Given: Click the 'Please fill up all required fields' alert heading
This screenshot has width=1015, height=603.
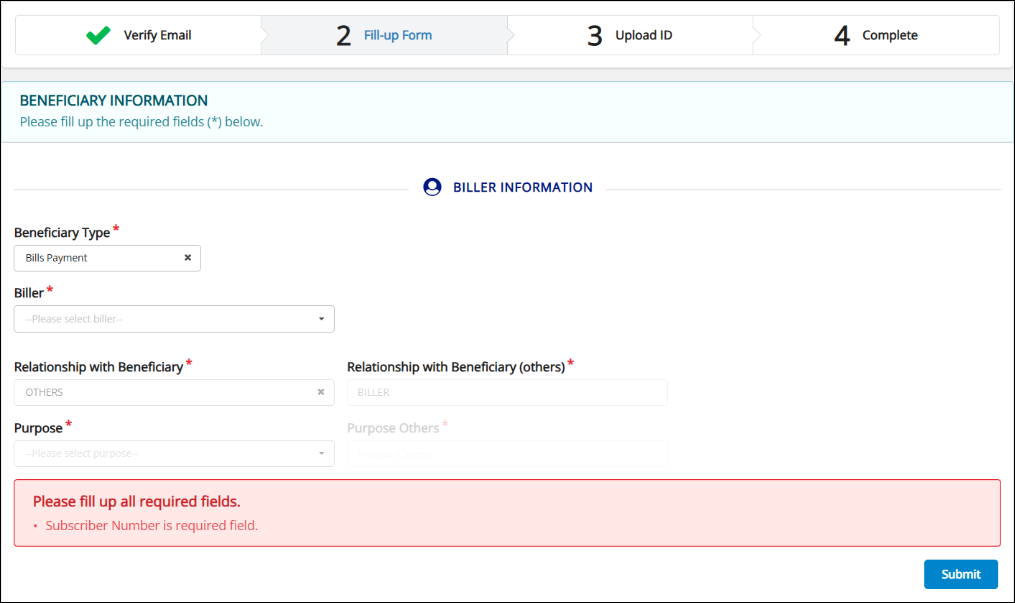Looking at the screenshot, I should pos(136,501).
